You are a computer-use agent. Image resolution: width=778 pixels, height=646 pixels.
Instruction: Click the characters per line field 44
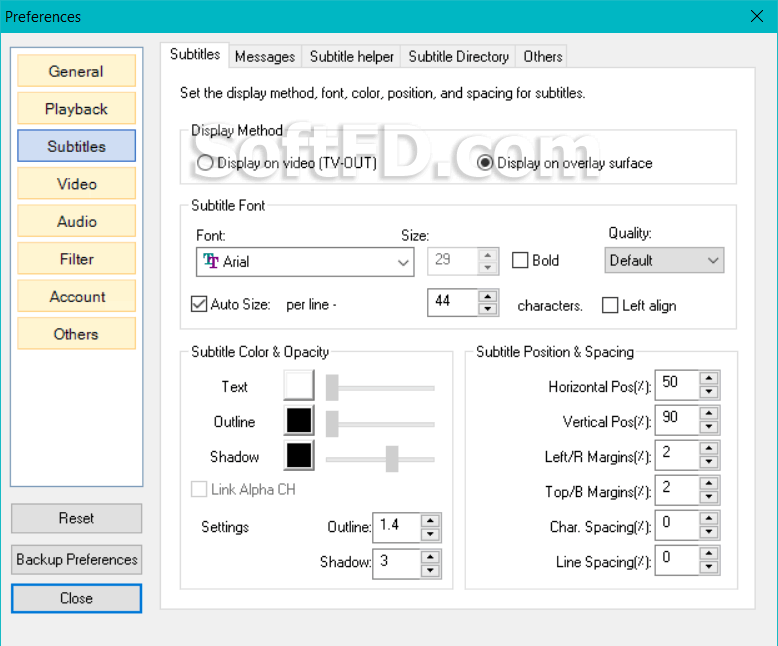453,302
